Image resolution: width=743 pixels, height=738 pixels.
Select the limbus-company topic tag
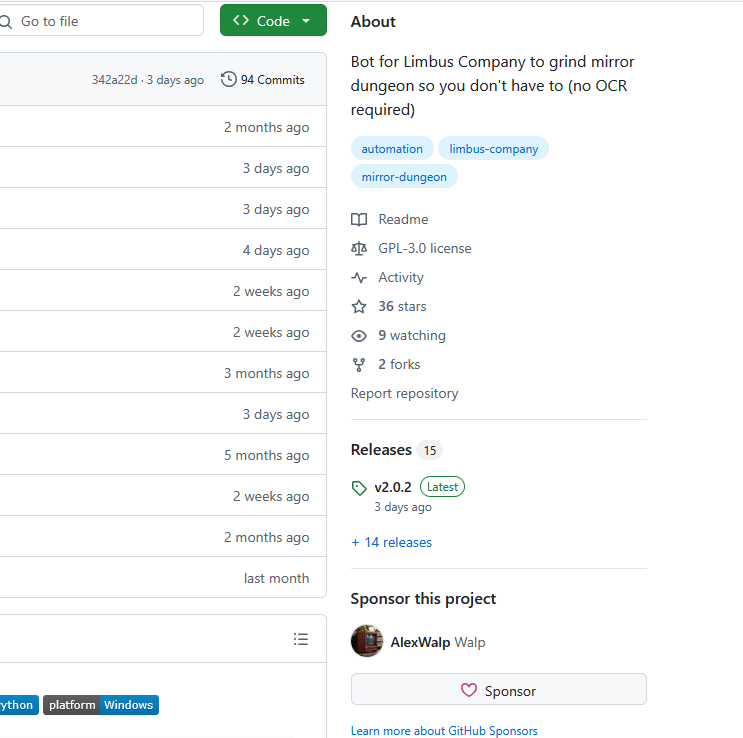pos(493,148)
